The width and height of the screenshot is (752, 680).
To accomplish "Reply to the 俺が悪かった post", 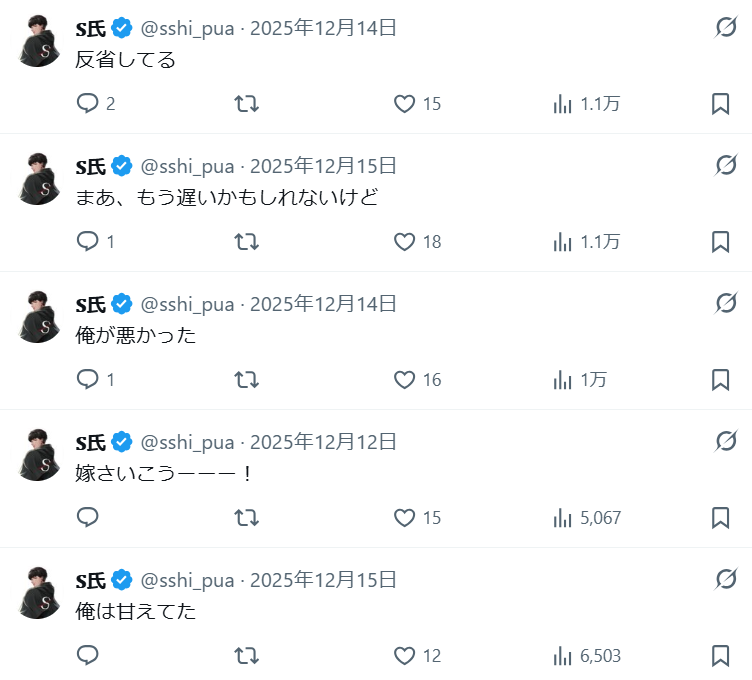I will 88,380.
